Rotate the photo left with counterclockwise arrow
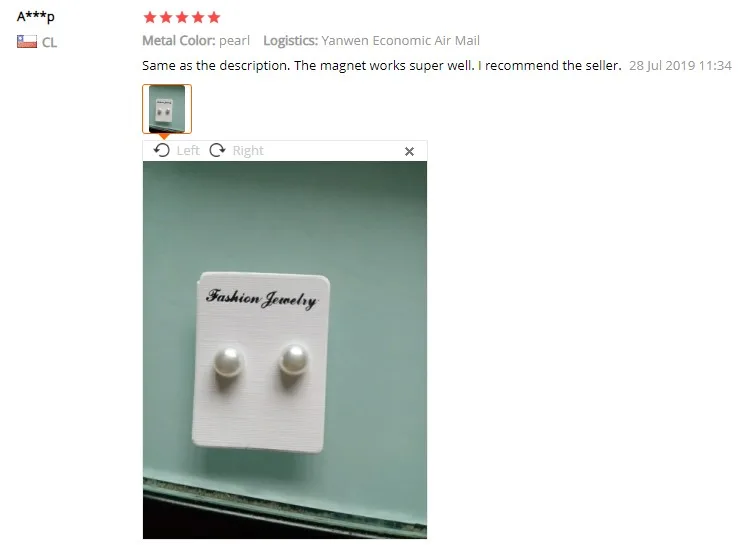741x545 pixels. click(x=162, y=150)
